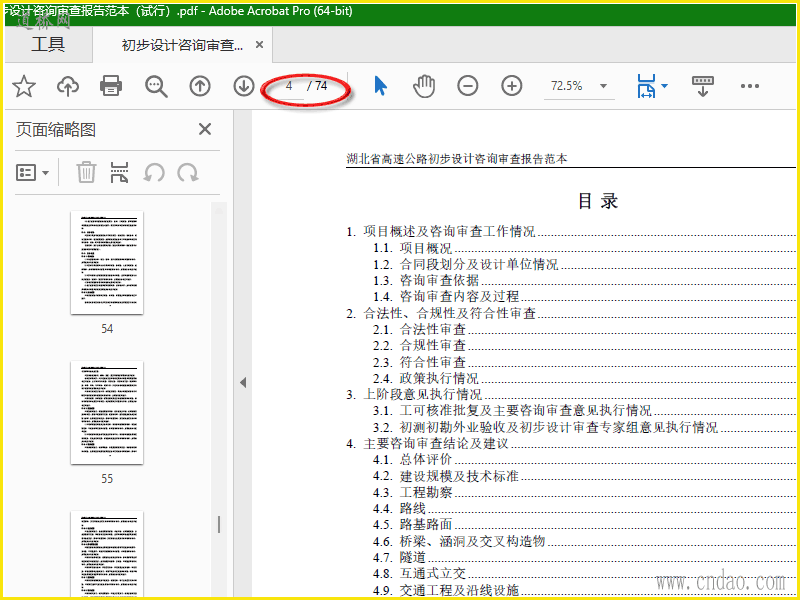Open the thumbnail options menu dropdown

[x=33, y=172]
